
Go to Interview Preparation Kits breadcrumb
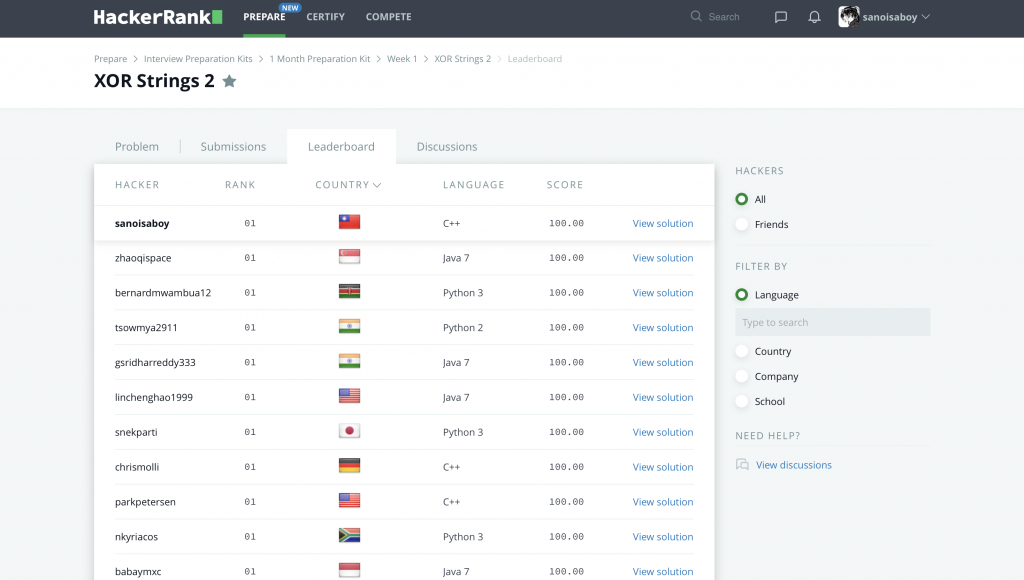pos(198,59)
